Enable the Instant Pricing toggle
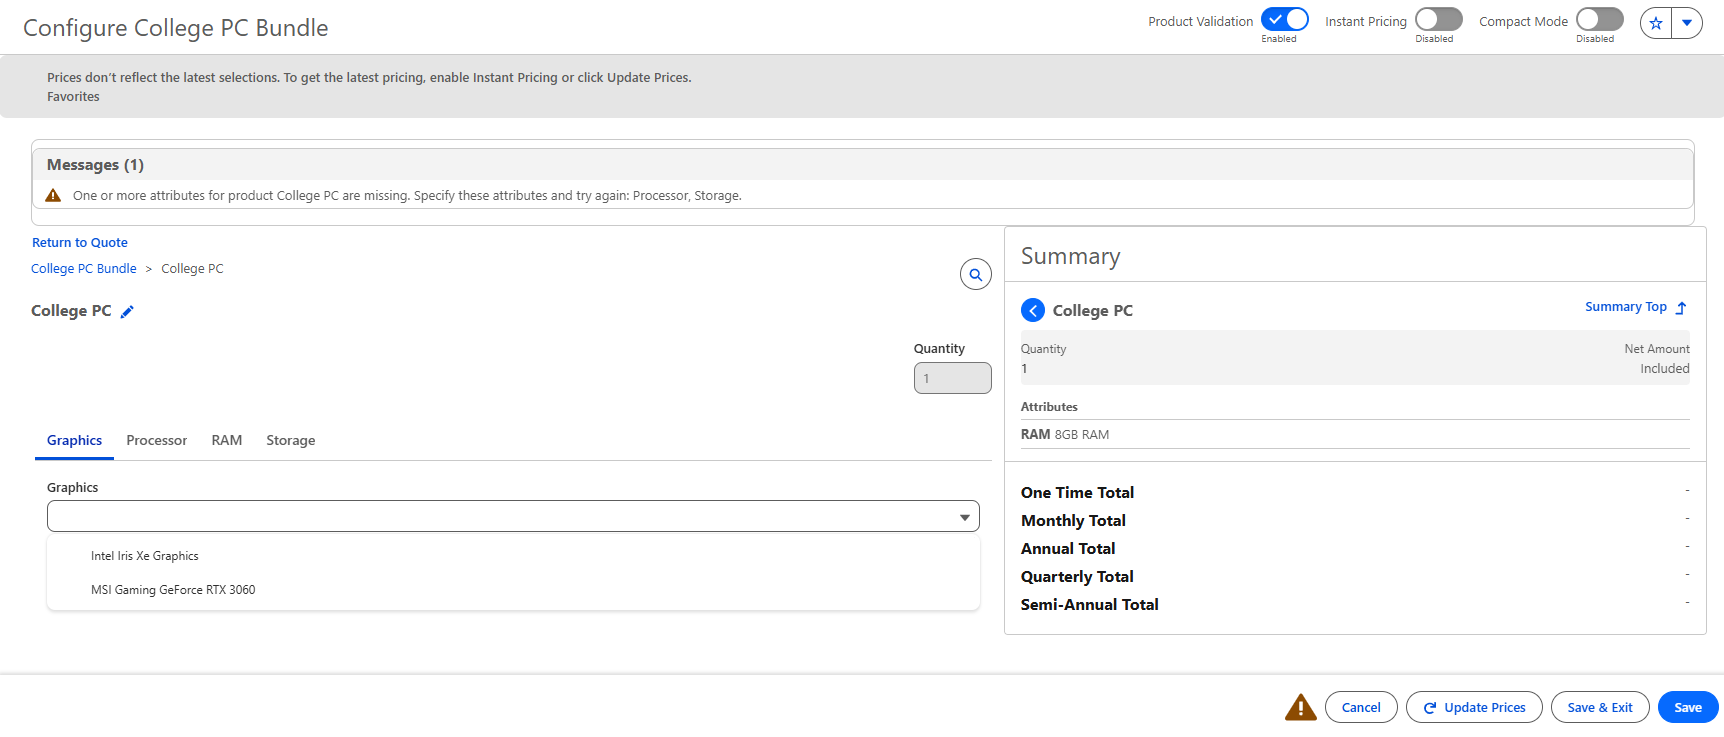The height and width of the screenshot is (737, 1724). coord(1438,20)
